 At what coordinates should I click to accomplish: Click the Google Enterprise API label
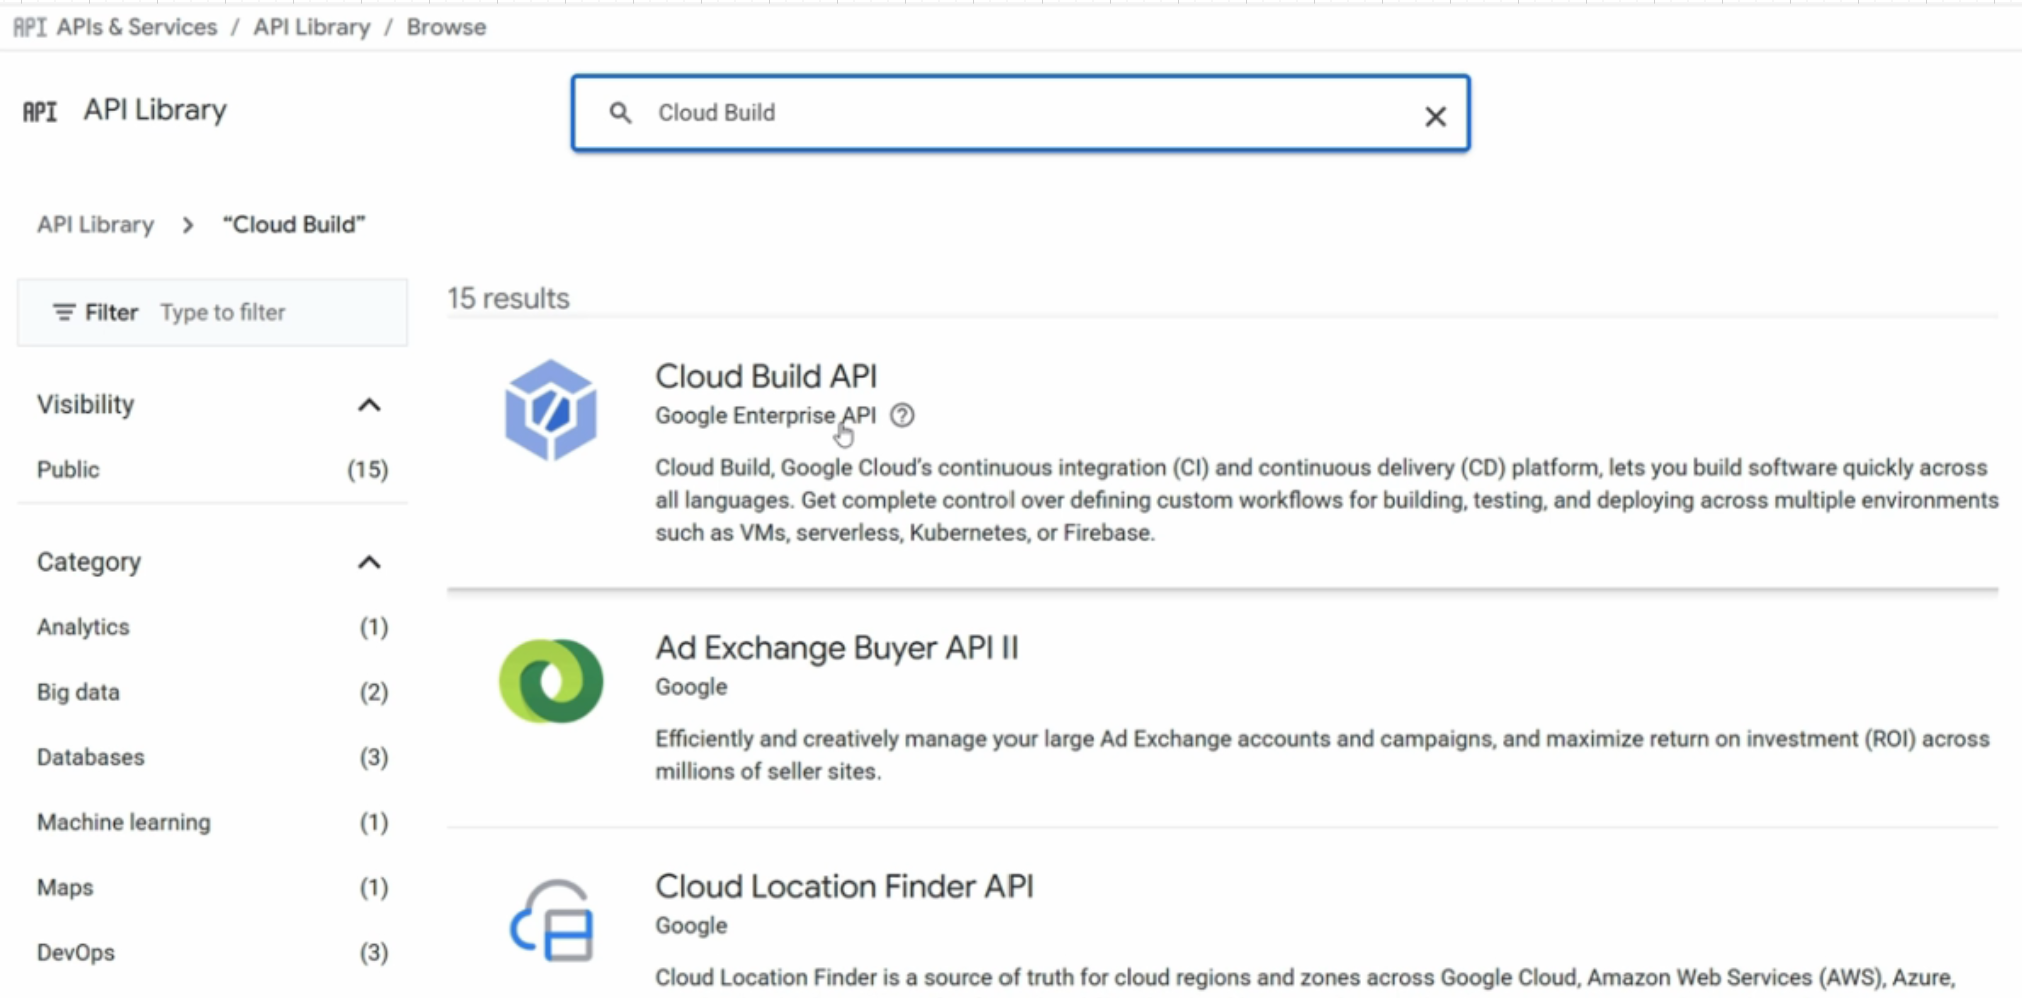766,415
